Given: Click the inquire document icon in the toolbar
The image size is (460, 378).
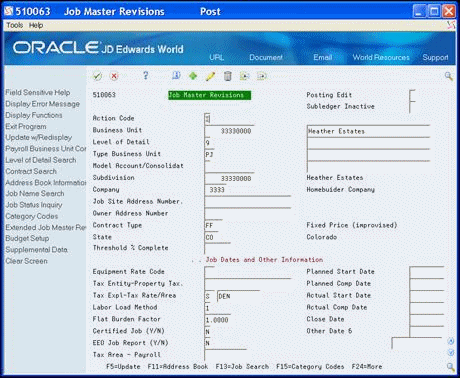Looking at the screenshot, I should tap(176, 76).
